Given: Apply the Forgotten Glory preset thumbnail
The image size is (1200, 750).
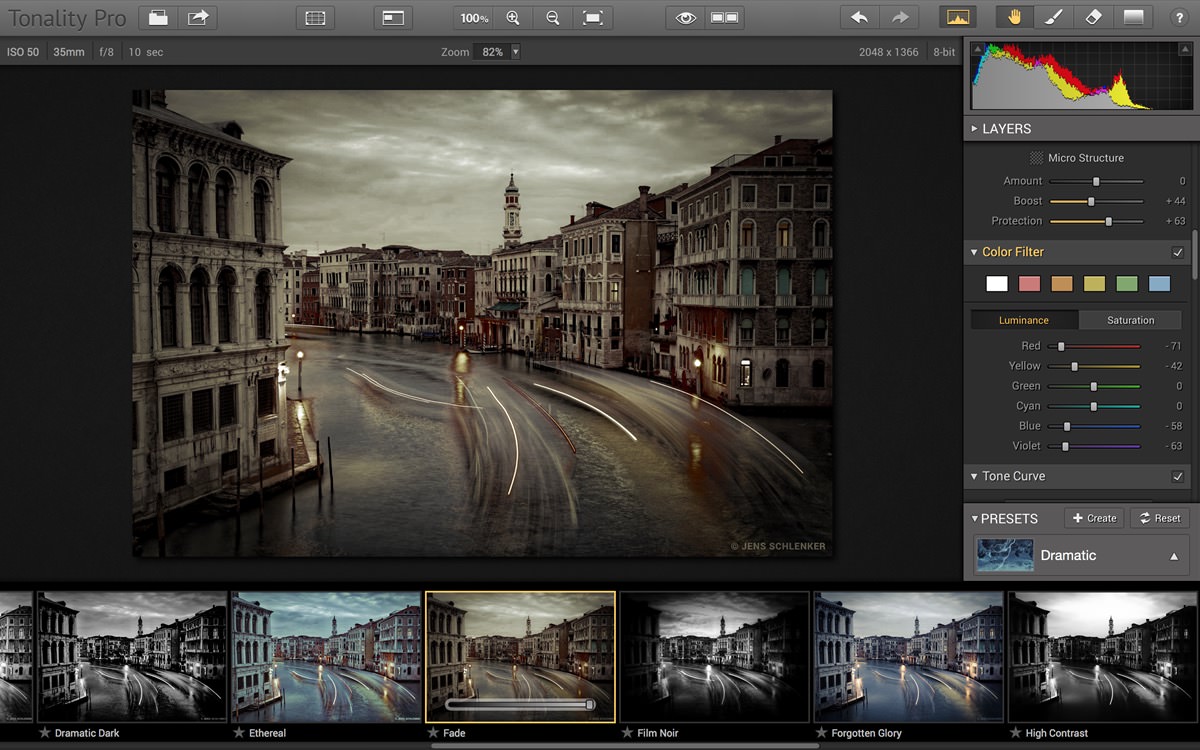Looking at the screenshot, I should tap(908, 656).
